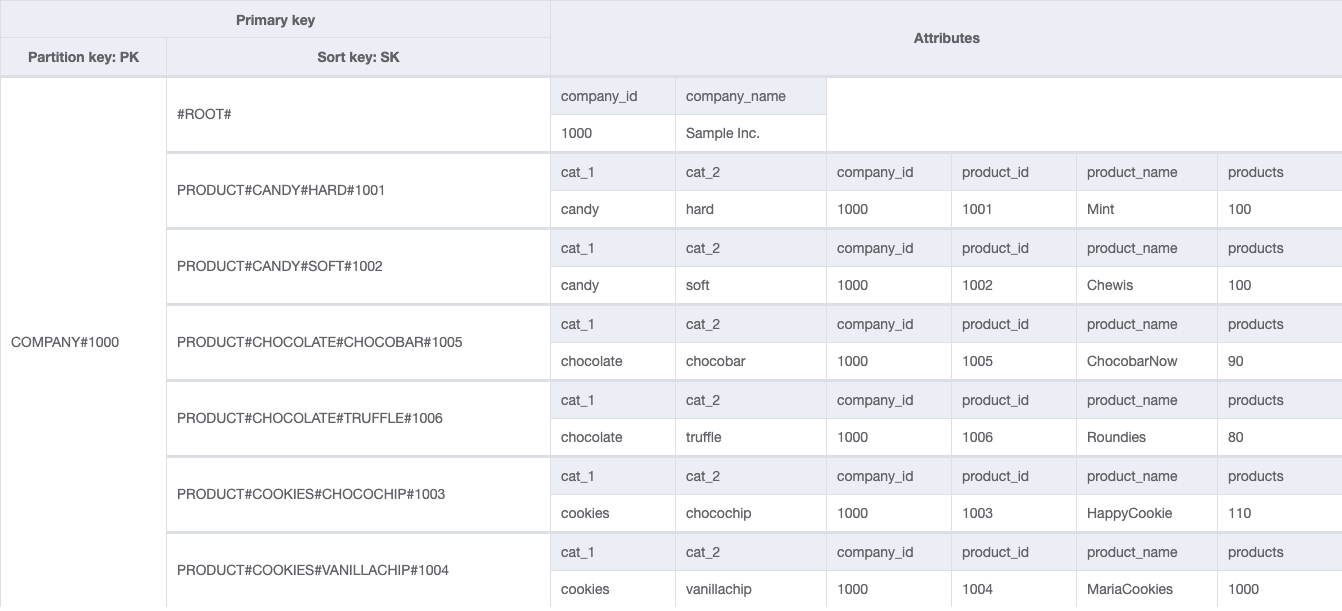Click the #ROOT# sort key cell
1342x611 pixels.
click(x=358, y=115)
